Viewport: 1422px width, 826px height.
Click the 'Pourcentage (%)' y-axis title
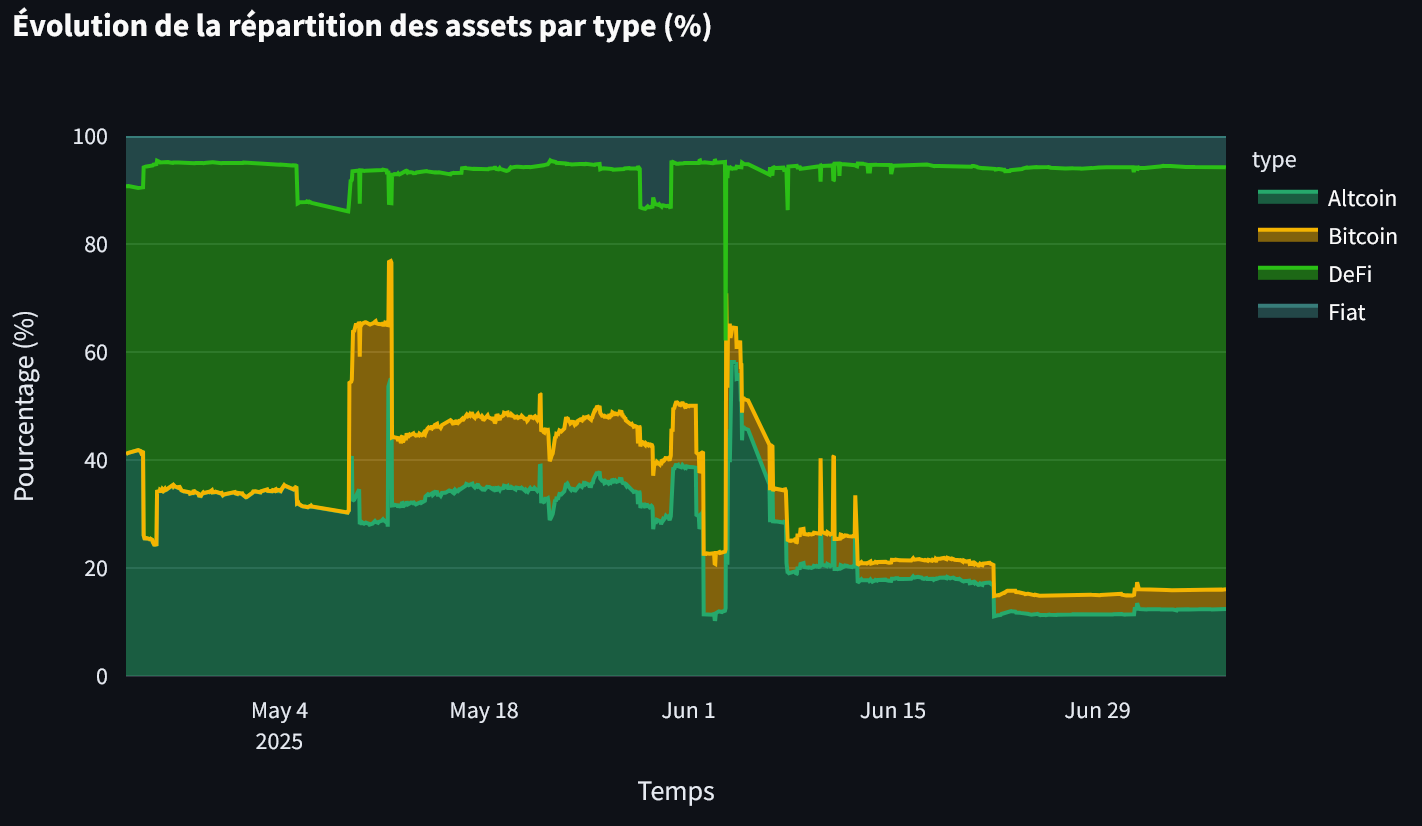(x=25, y=406)
